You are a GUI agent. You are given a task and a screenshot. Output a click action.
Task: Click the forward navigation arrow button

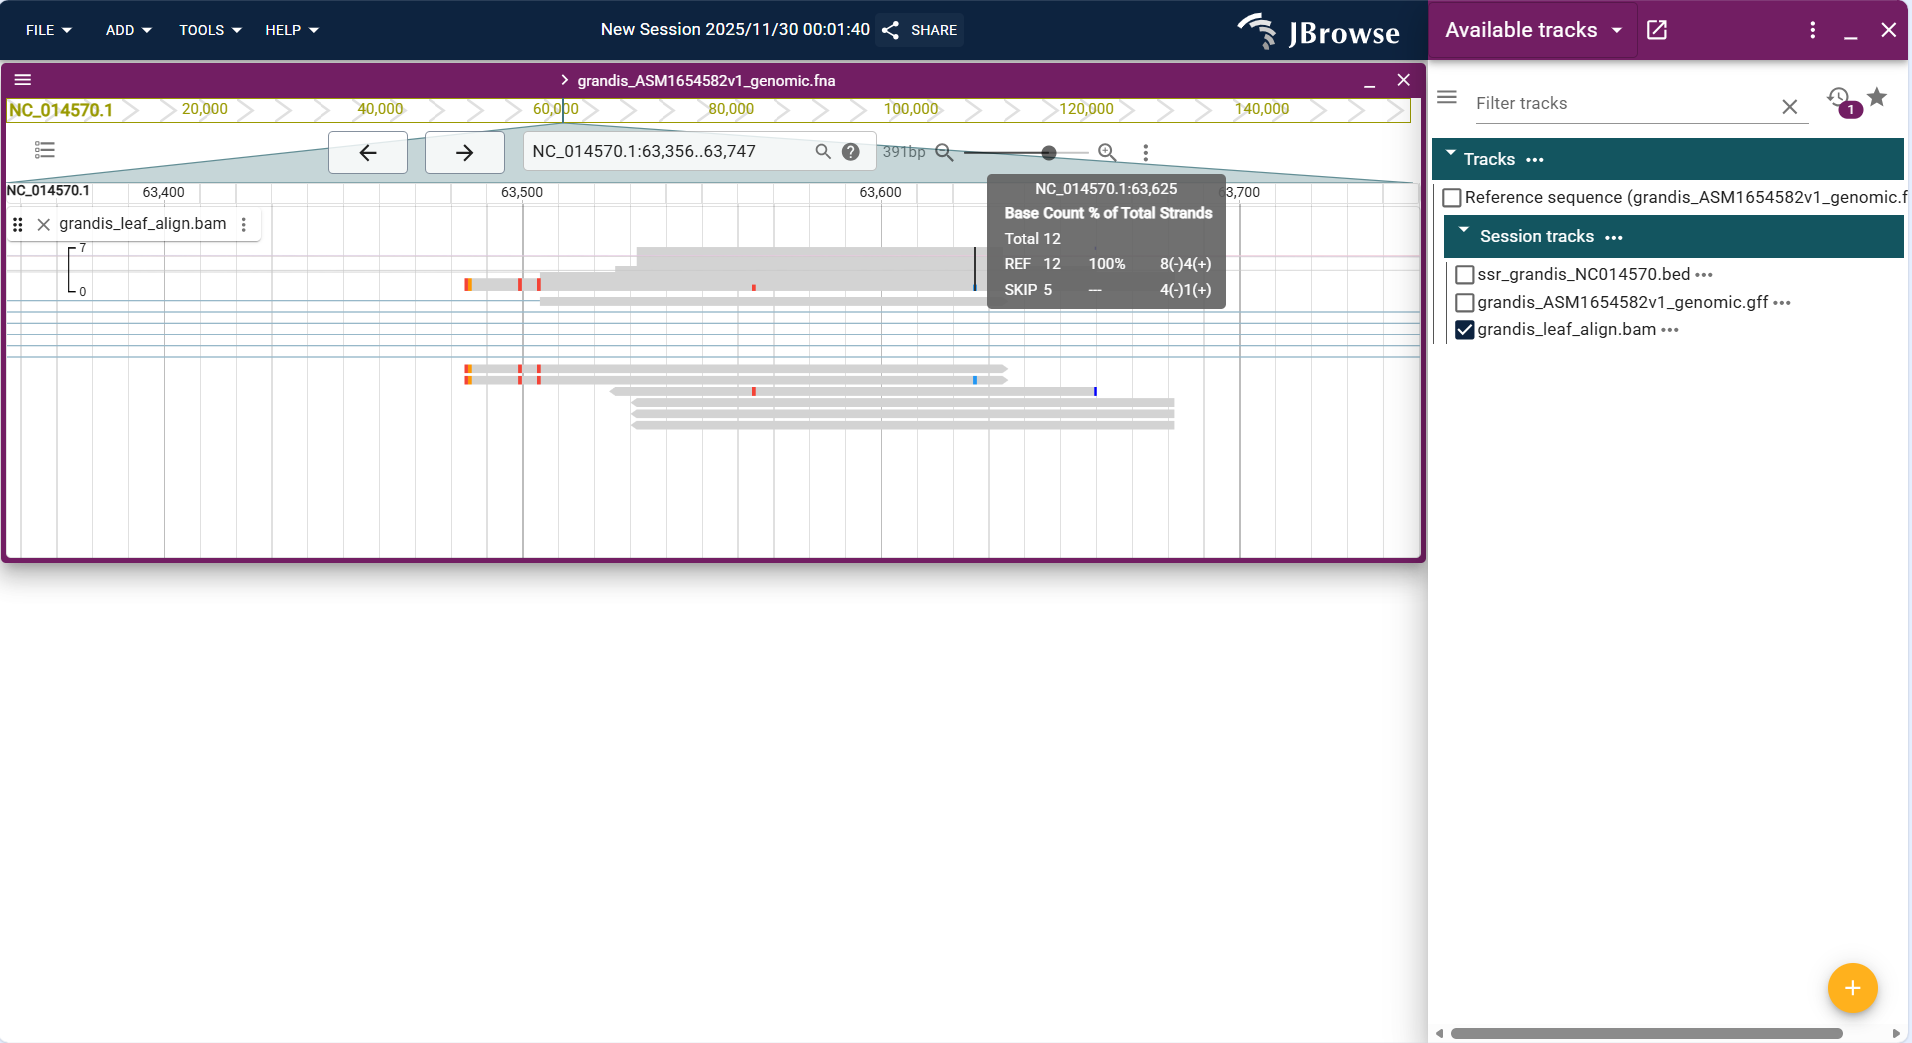[464, 152]
